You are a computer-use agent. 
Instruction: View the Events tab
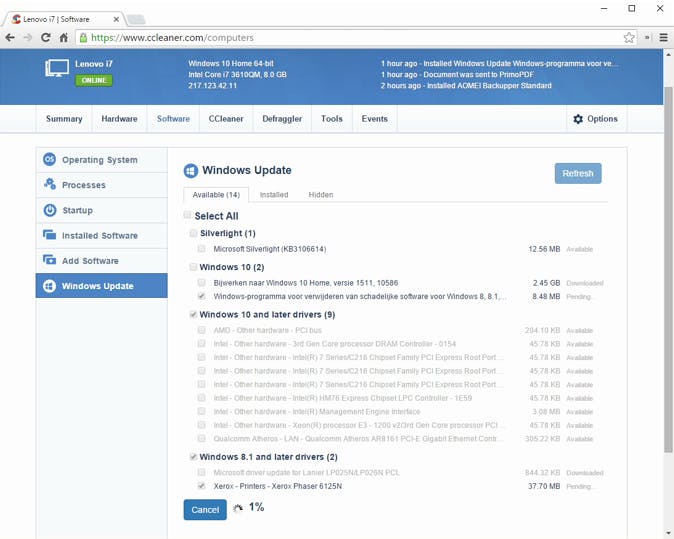tap(374, 119)
